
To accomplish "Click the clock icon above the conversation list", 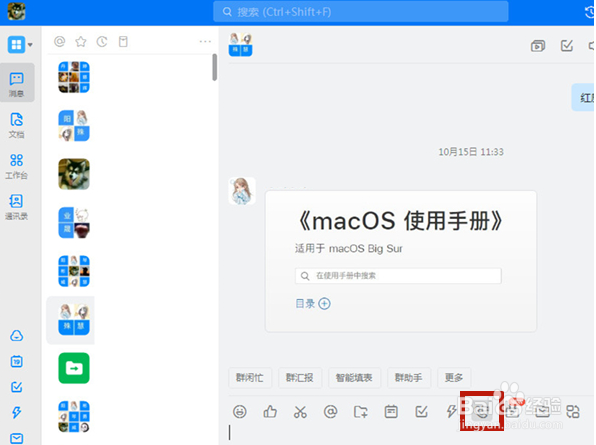I will click(102, 41).
